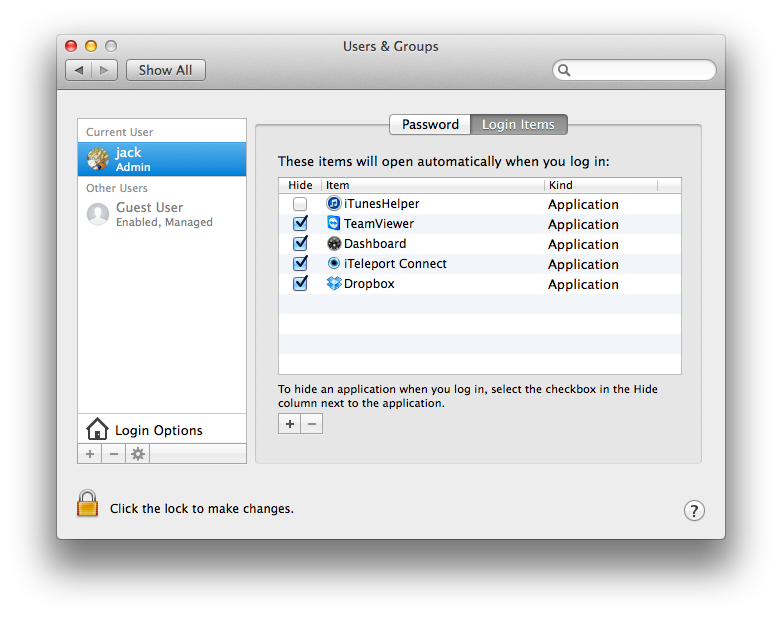This screenshot has width=782, height=618.
Task: Click Application kind in Dropbox row
Action: coord(583,284)
